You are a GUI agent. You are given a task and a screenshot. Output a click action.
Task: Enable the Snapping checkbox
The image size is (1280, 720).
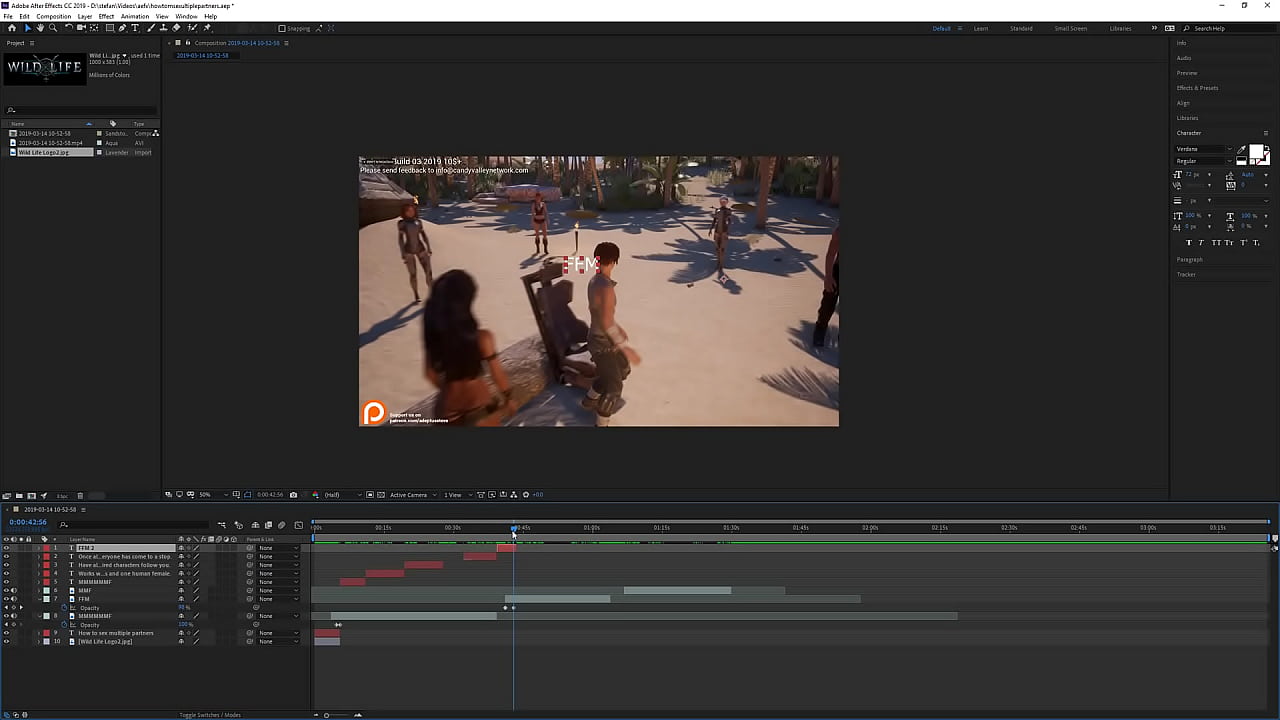(282, 28)
